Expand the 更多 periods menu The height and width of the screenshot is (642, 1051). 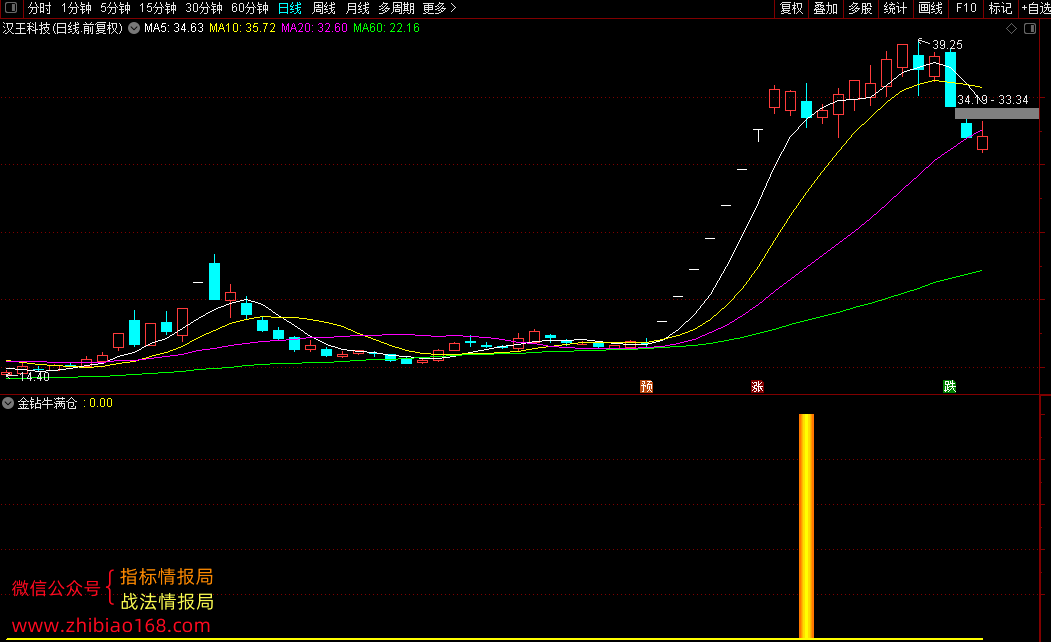coord(440,8)
